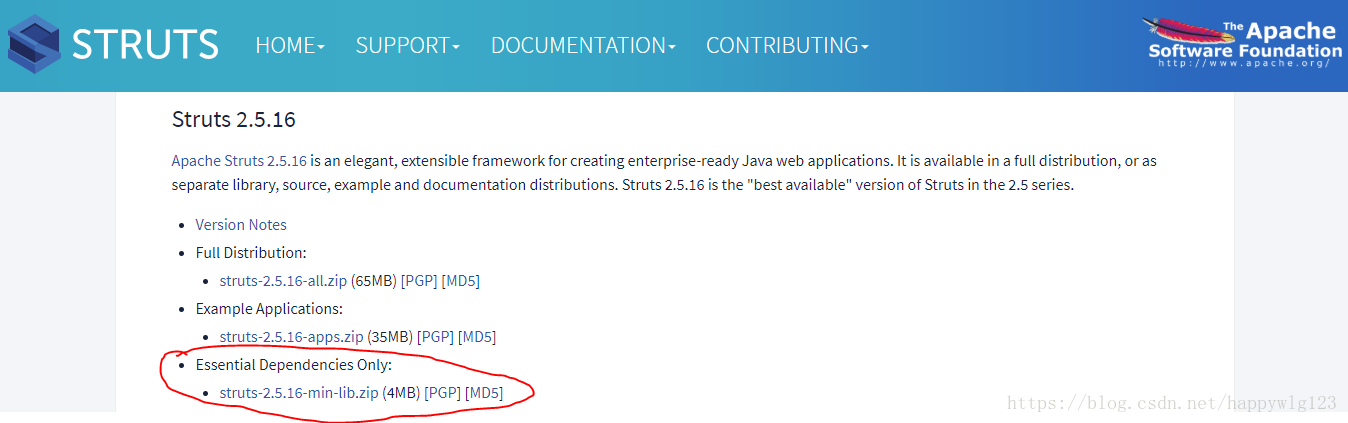1348x423 pixels.
Task: Select the 'Example Applications:' list label
Action: point(269,309)
